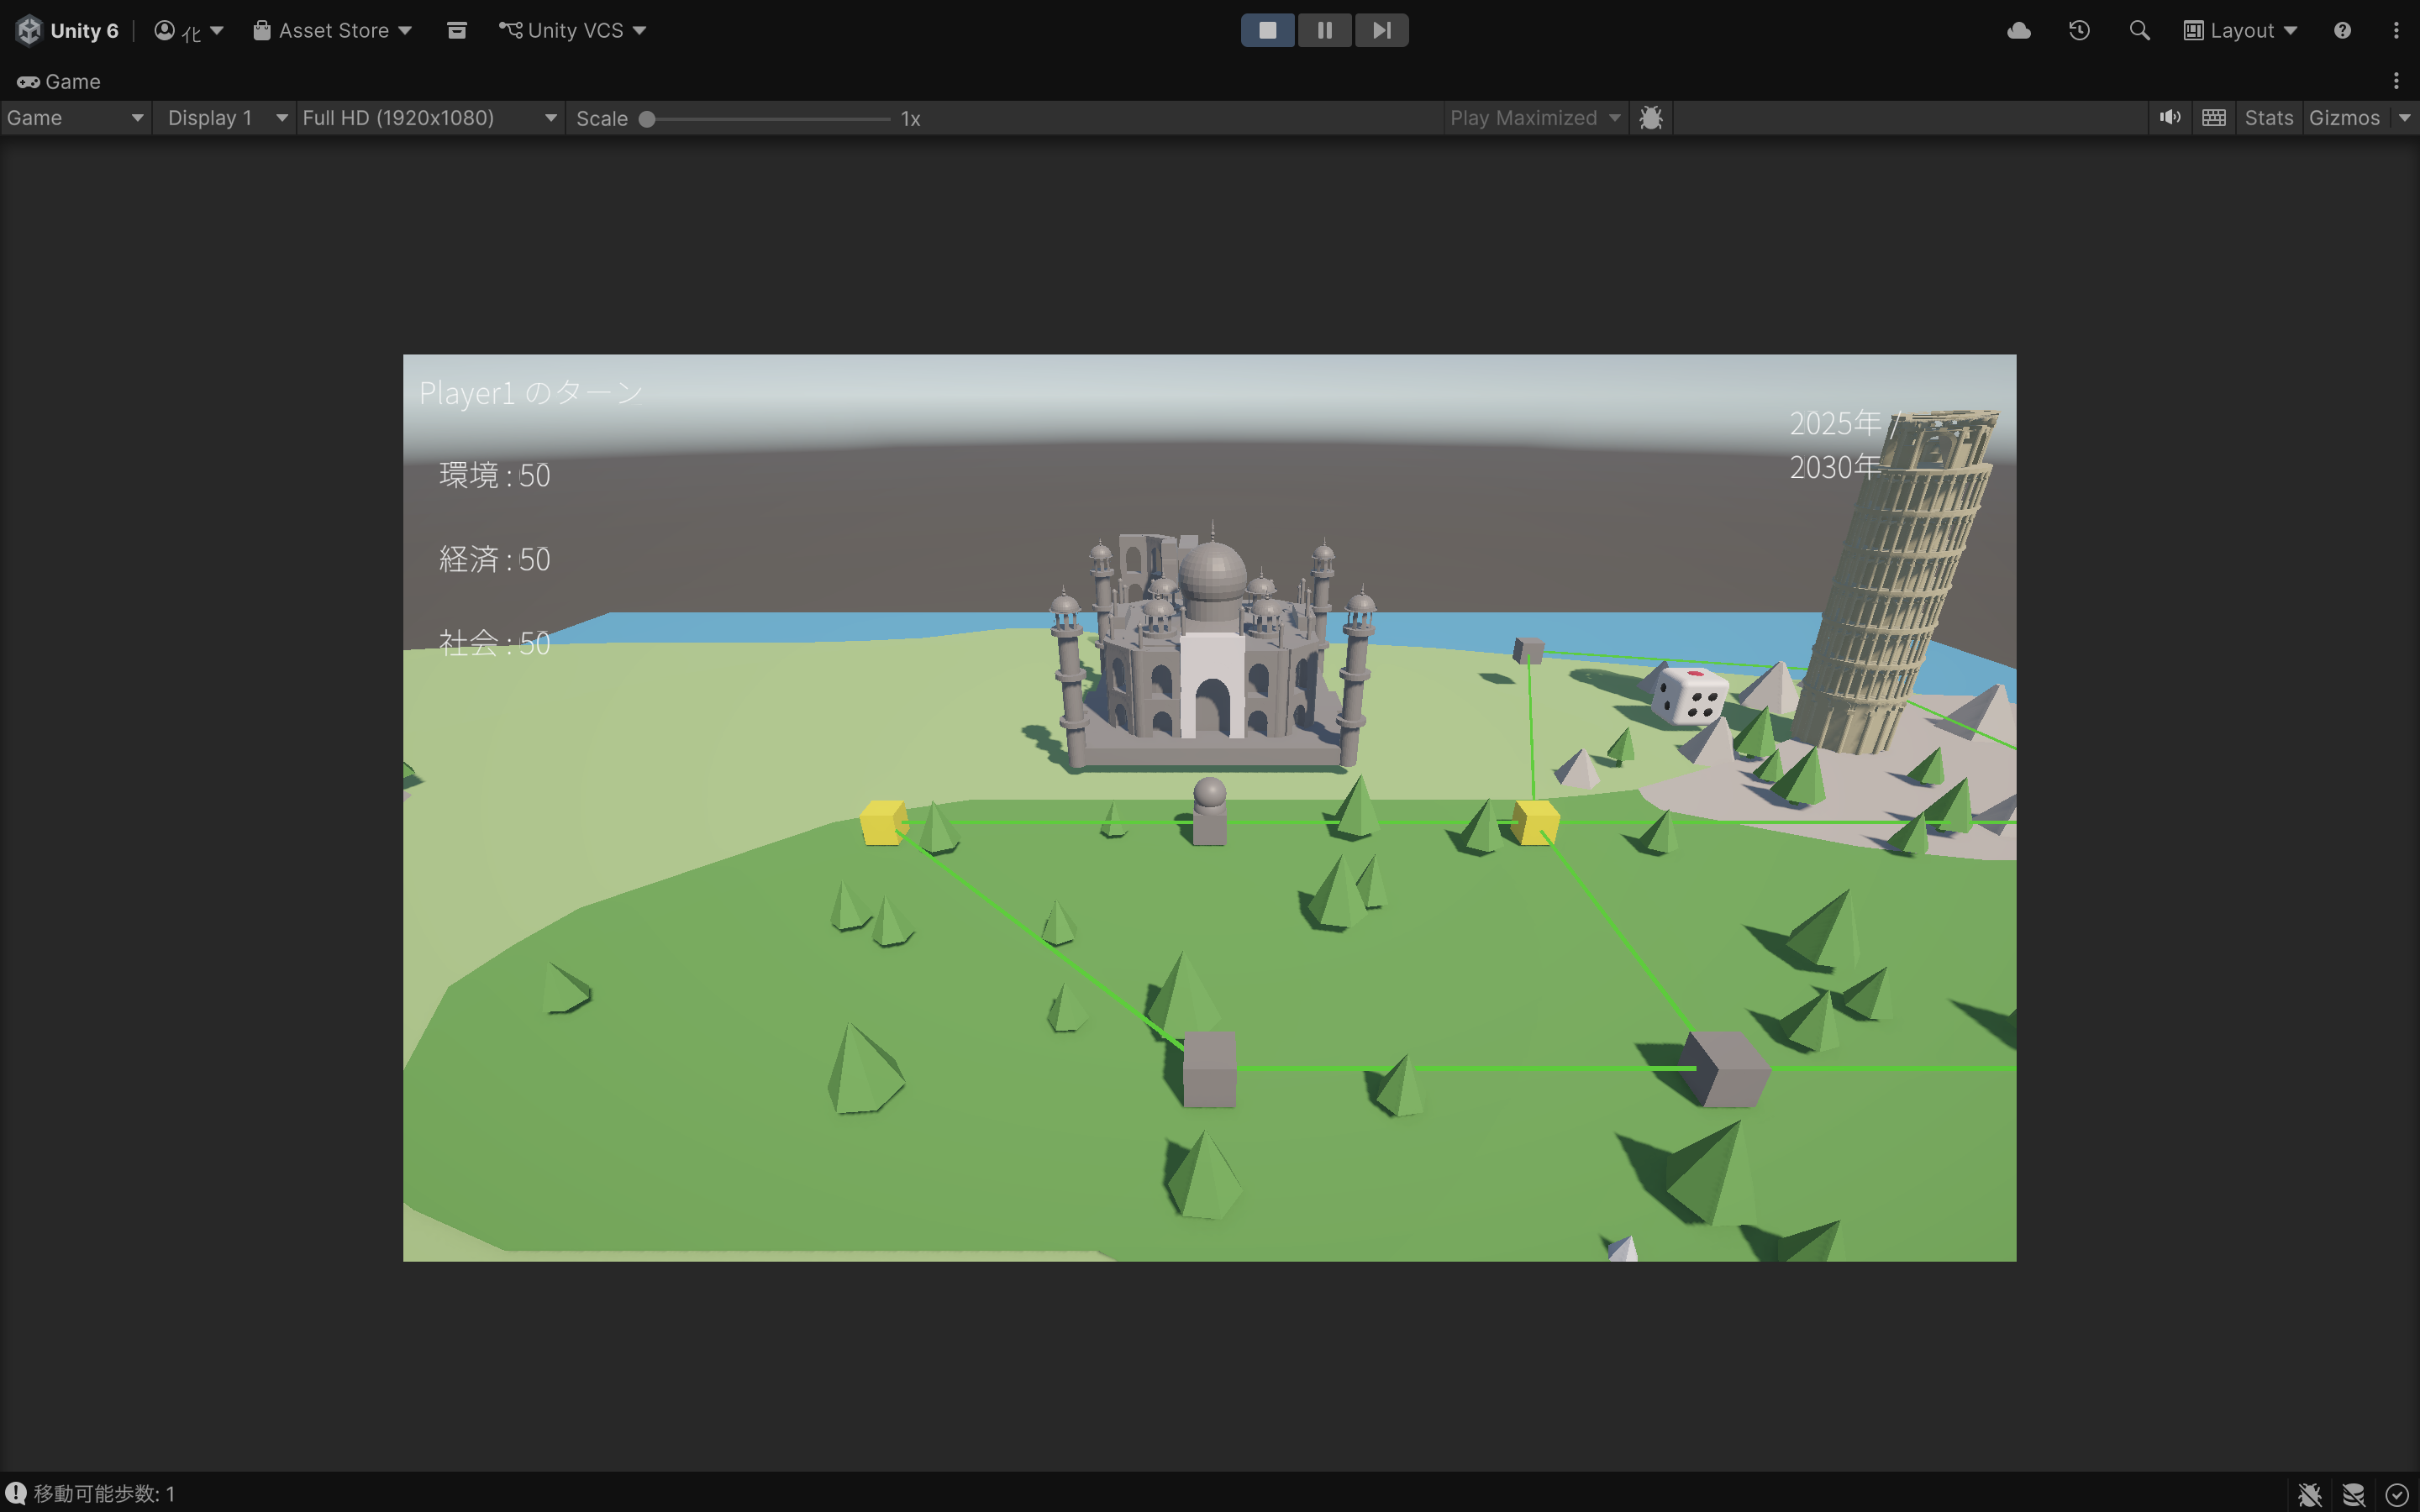Screen dimensions: 2420x1512
Task: Open the Play Maximized dropdown
Action: (1535, 118)
